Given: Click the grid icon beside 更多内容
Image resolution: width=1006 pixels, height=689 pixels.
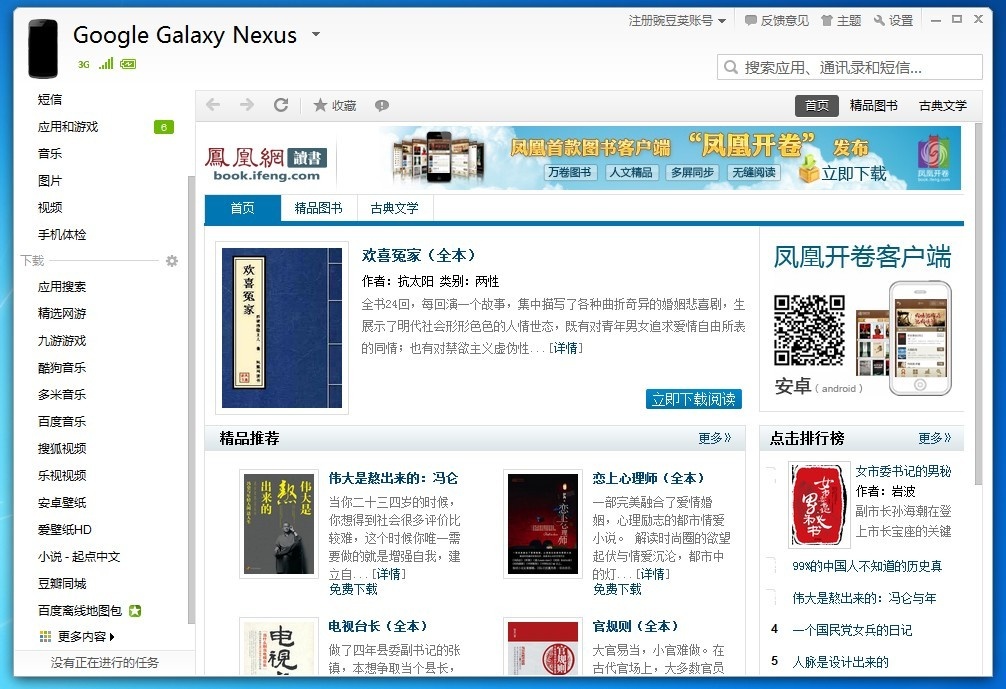Looking at the screenshot, I should click(45, 636).
